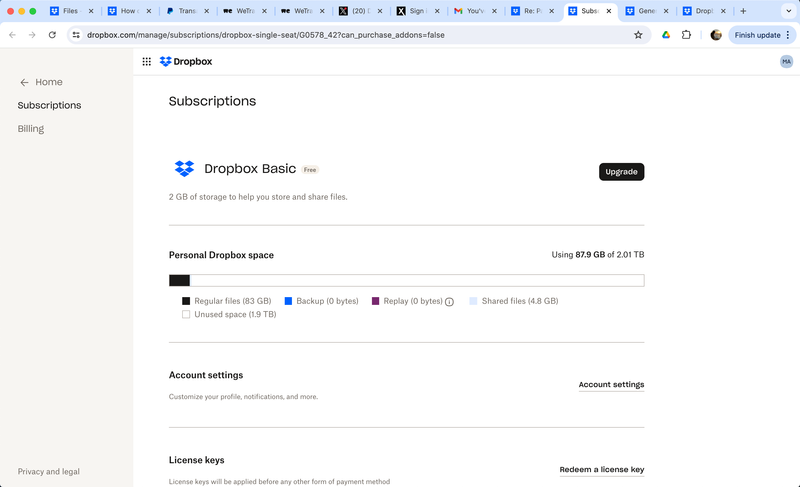Open the browser Extensions puzzle icon

pyautogui.click(x=686, y=35)
